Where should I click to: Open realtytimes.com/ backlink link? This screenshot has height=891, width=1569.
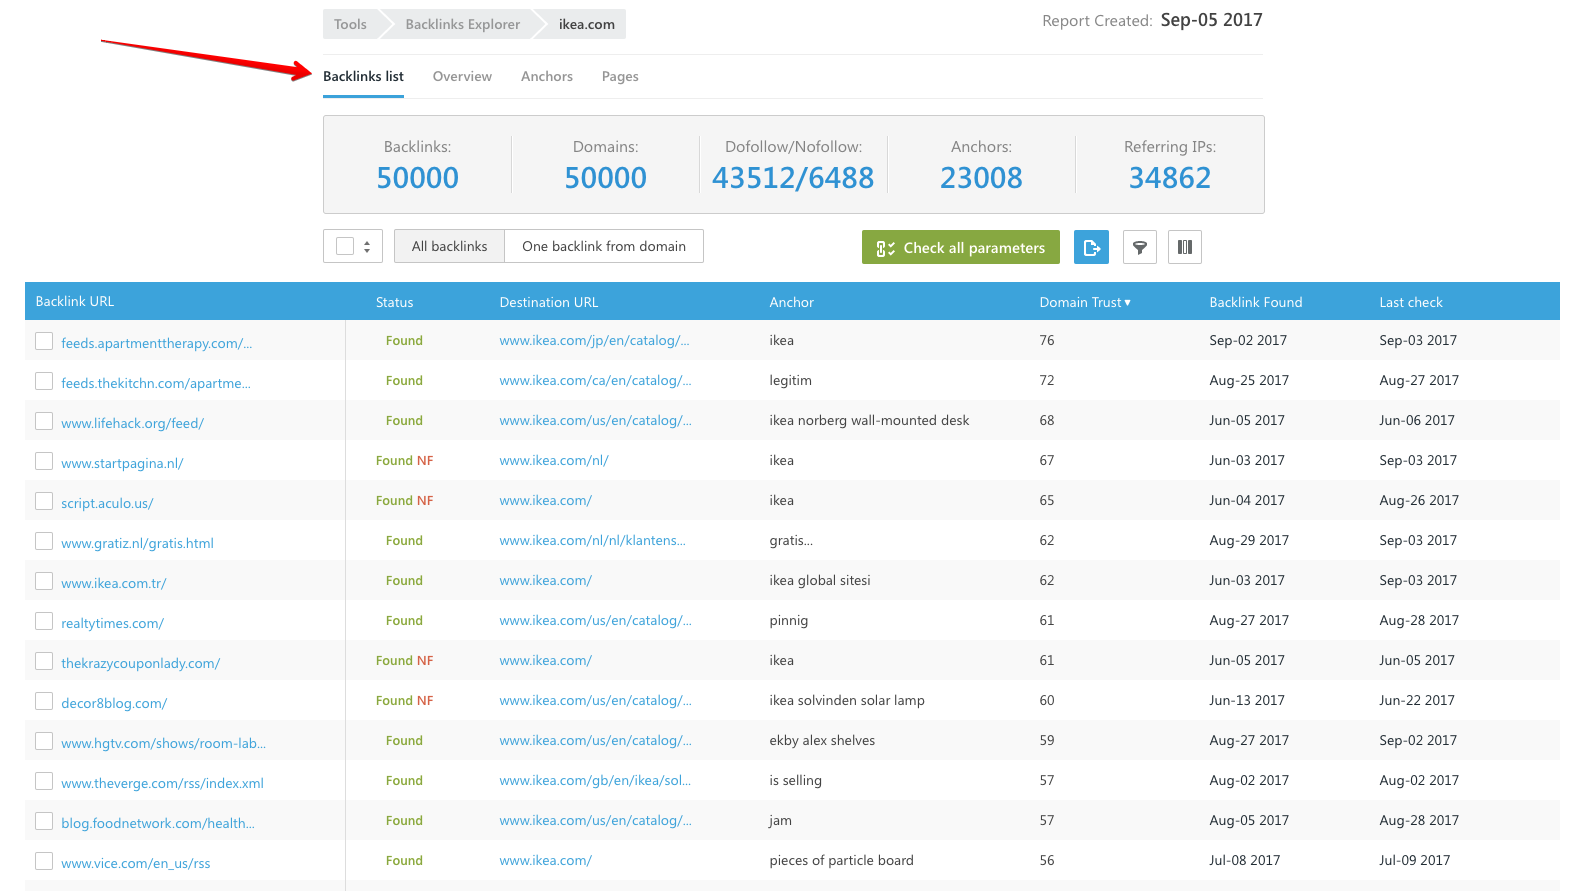click(x=112, y=623)
